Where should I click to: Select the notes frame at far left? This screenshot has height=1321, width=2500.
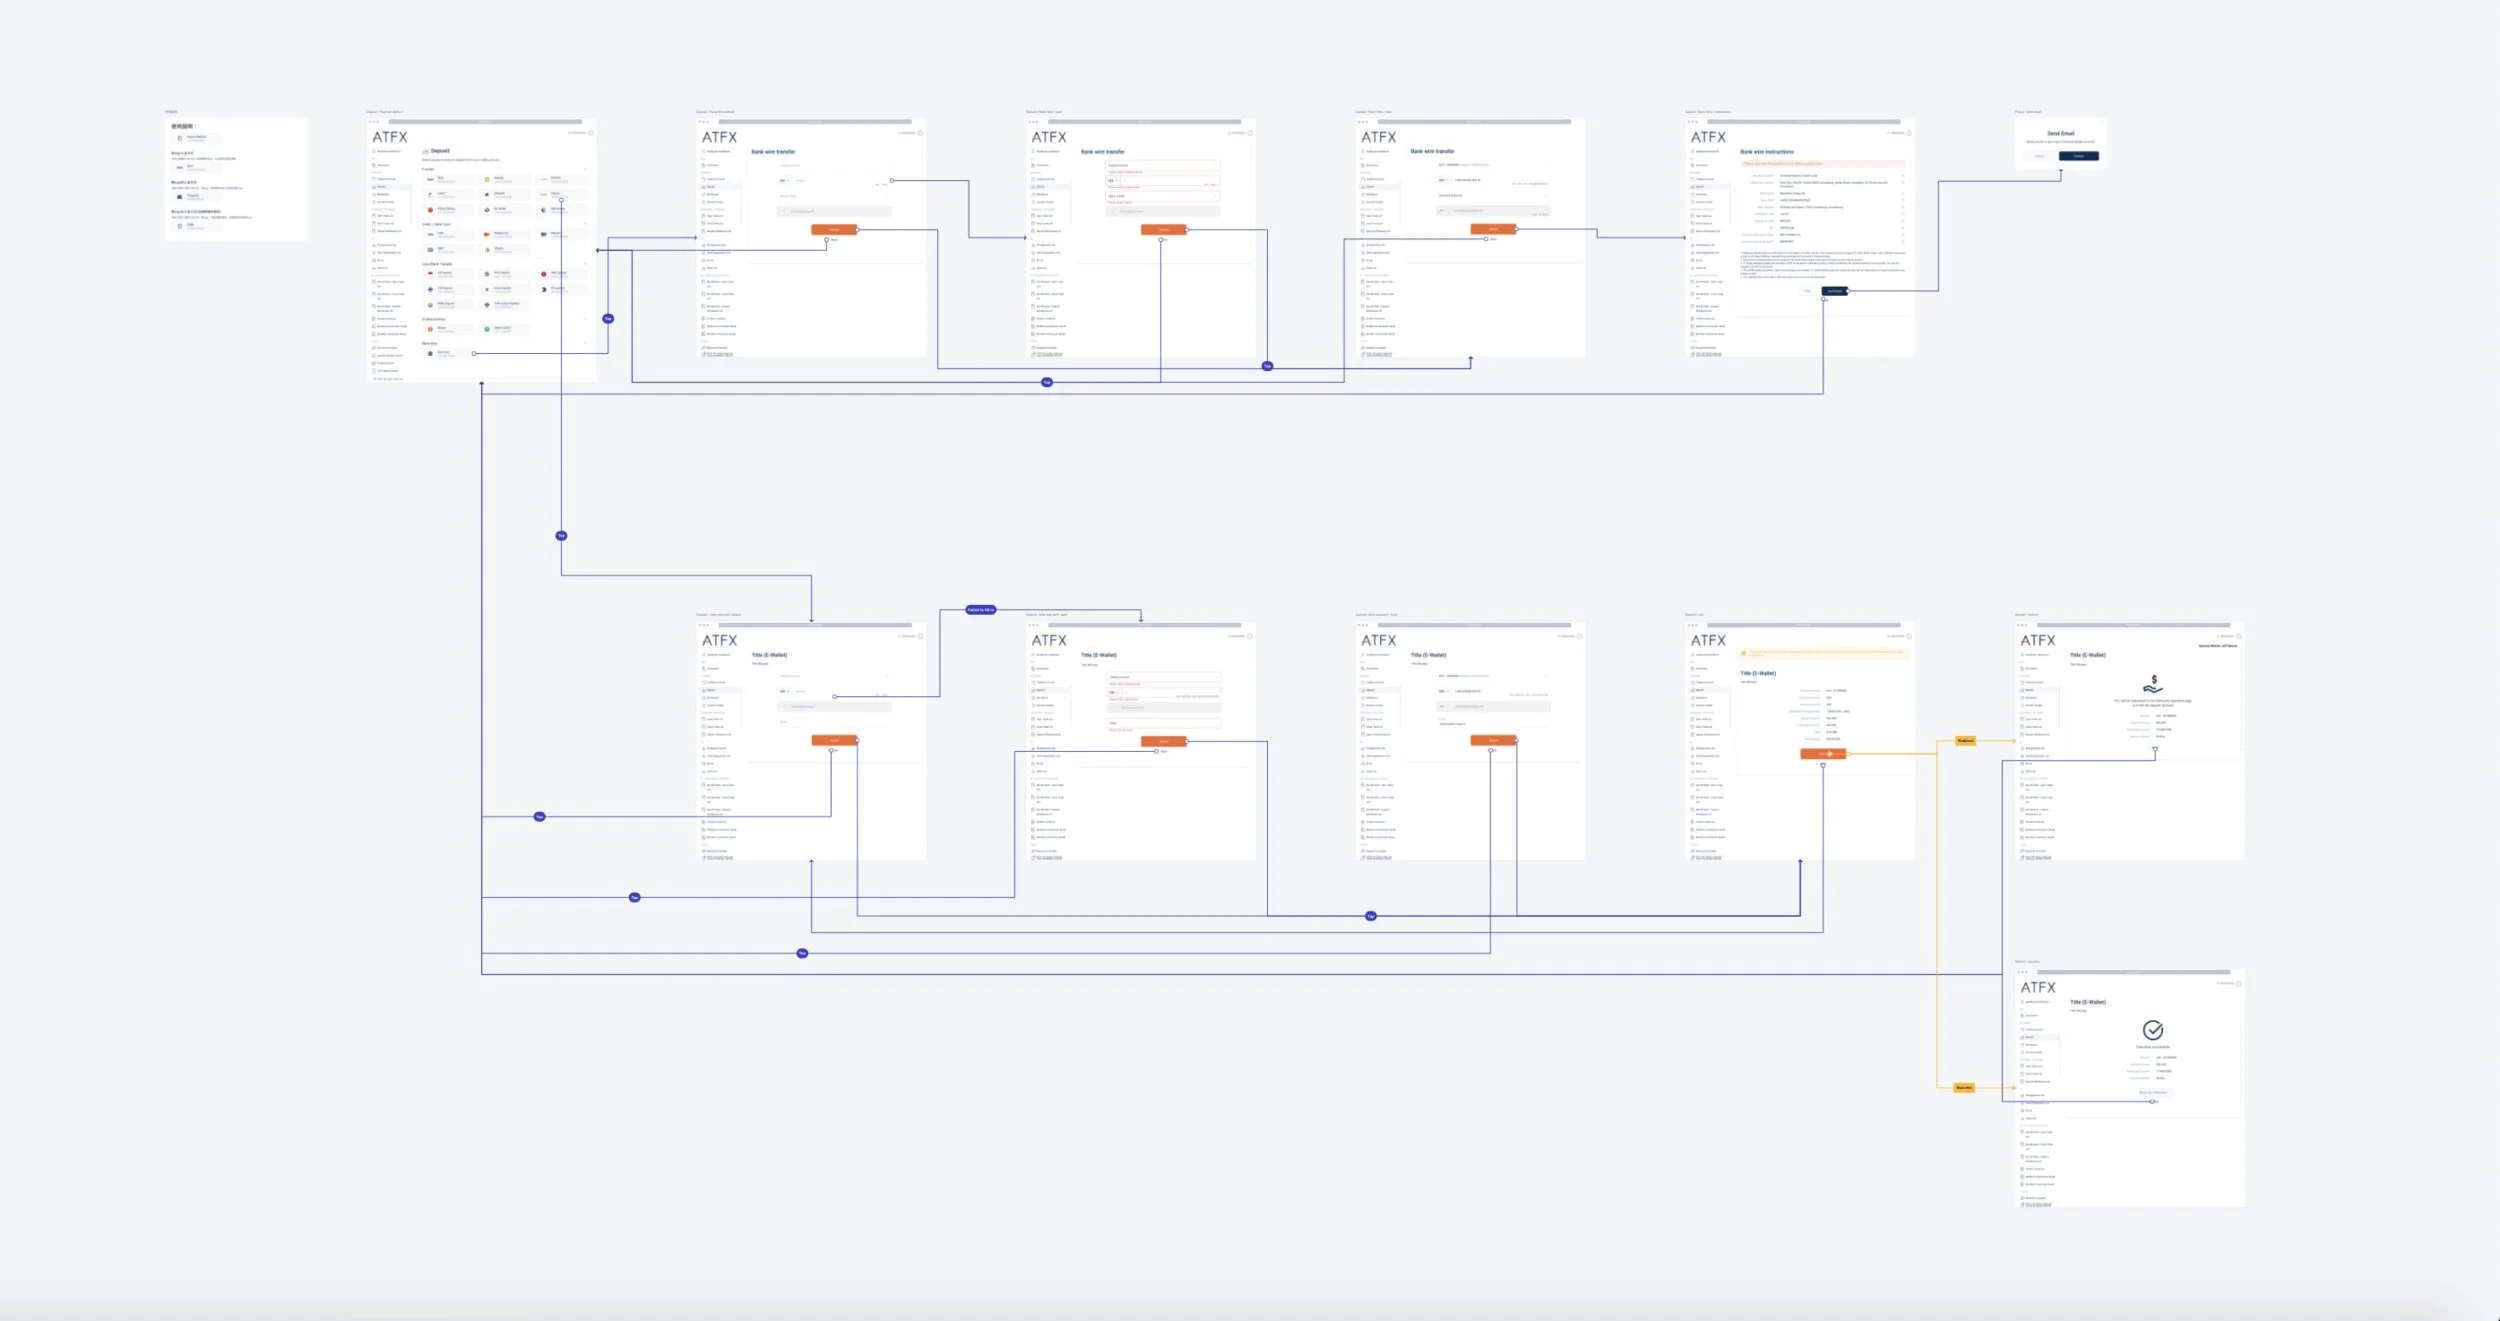pos(236,179)
